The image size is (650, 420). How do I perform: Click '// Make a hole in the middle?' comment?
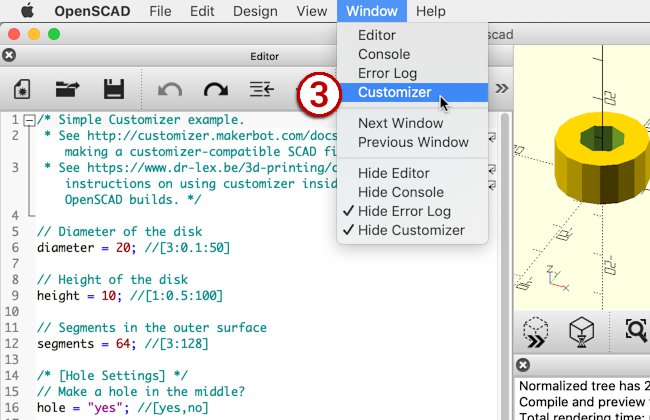click(141, 391)
